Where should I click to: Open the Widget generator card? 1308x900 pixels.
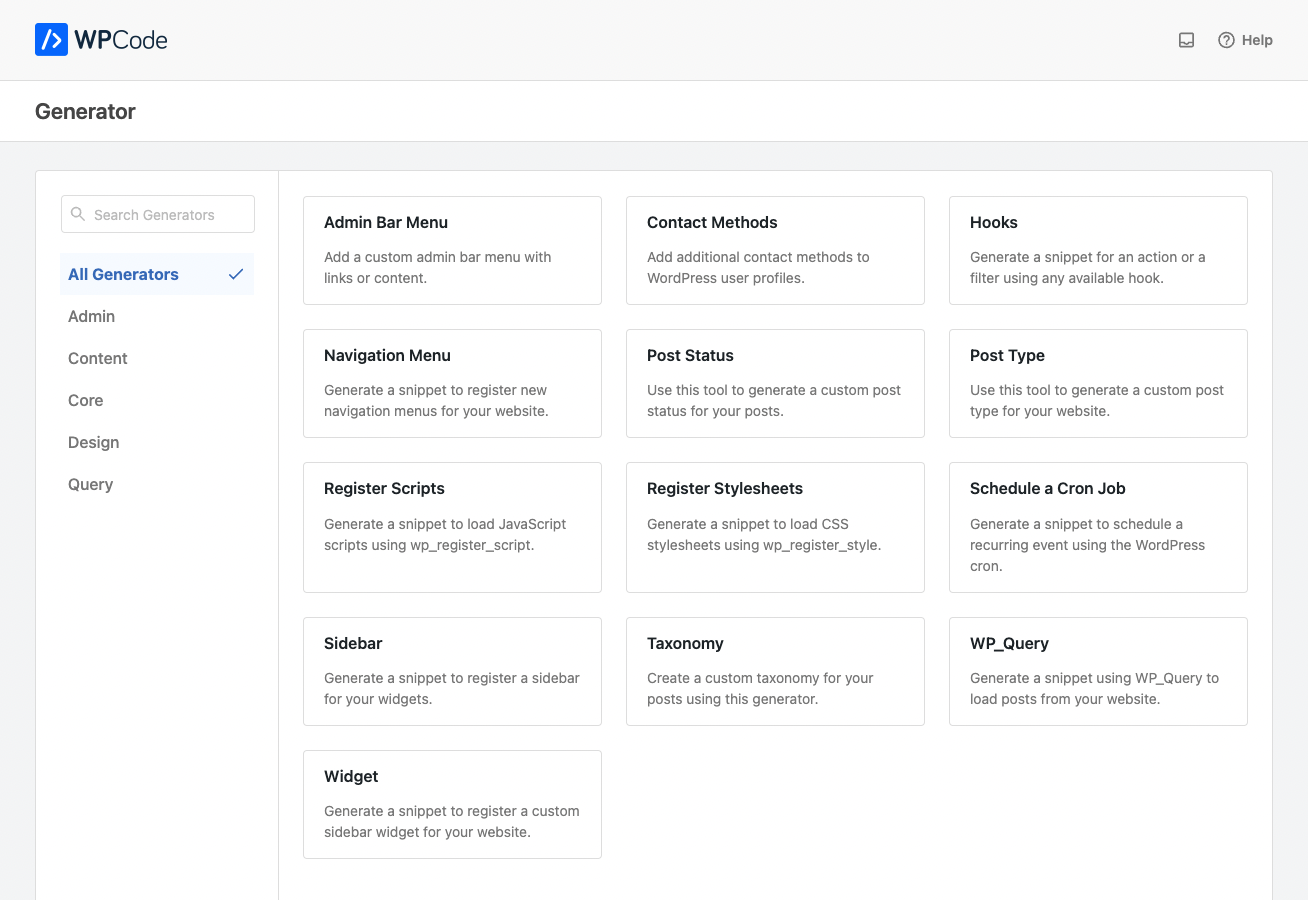pyautogui.click(x=452, y=804)
